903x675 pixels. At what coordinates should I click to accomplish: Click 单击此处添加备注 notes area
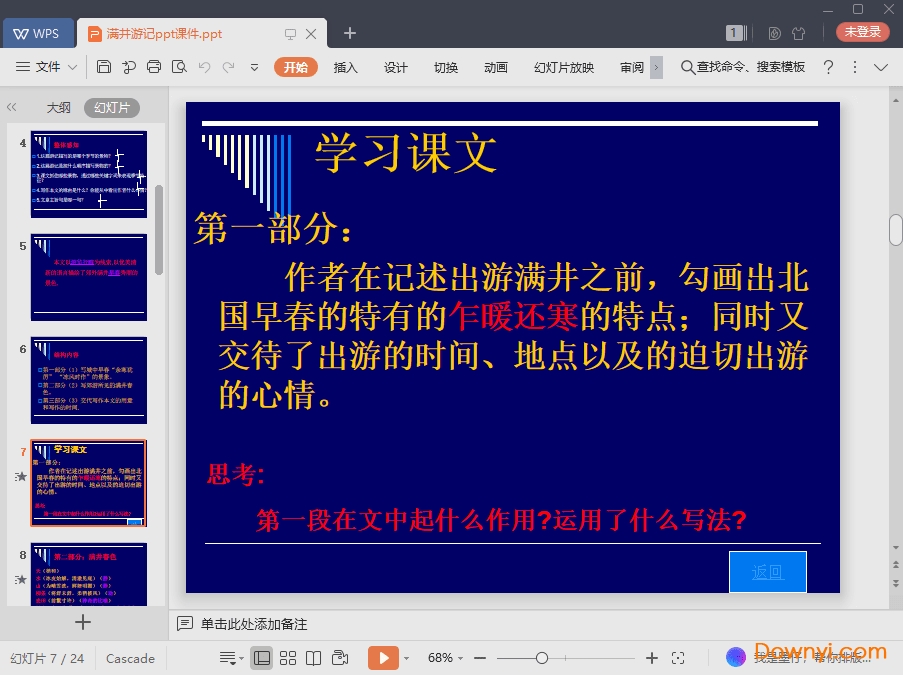tap(253, 624)
